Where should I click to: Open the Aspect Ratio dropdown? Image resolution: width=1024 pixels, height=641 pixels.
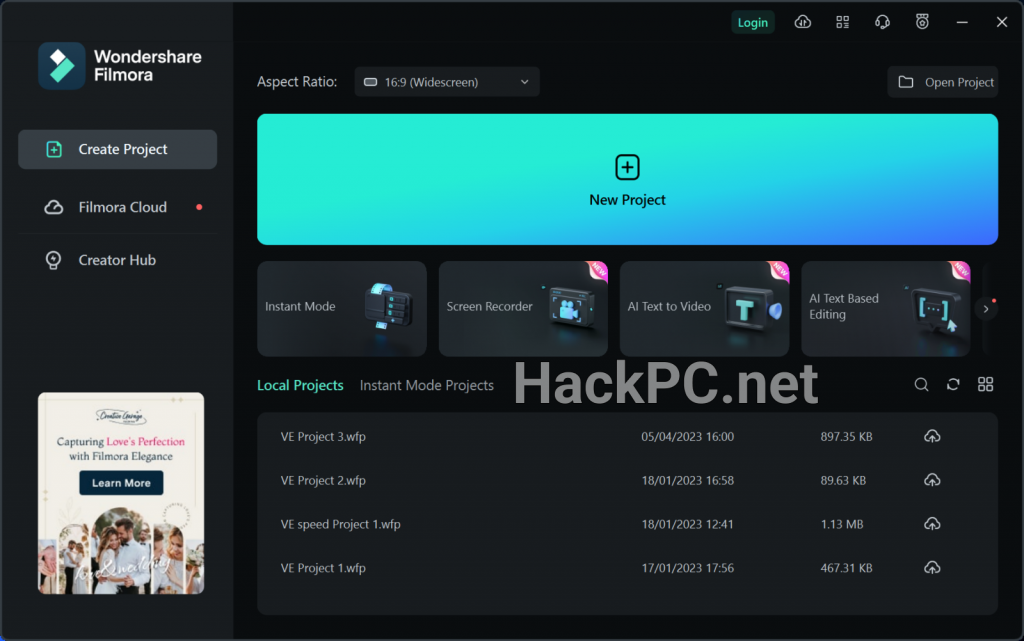pos(447,82)
